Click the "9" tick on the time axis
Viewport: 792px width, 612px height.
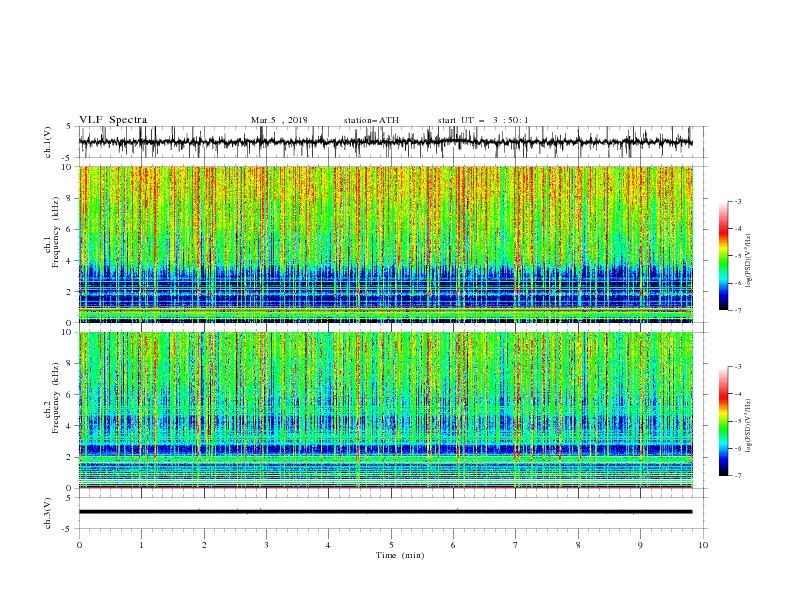(640, 545)
